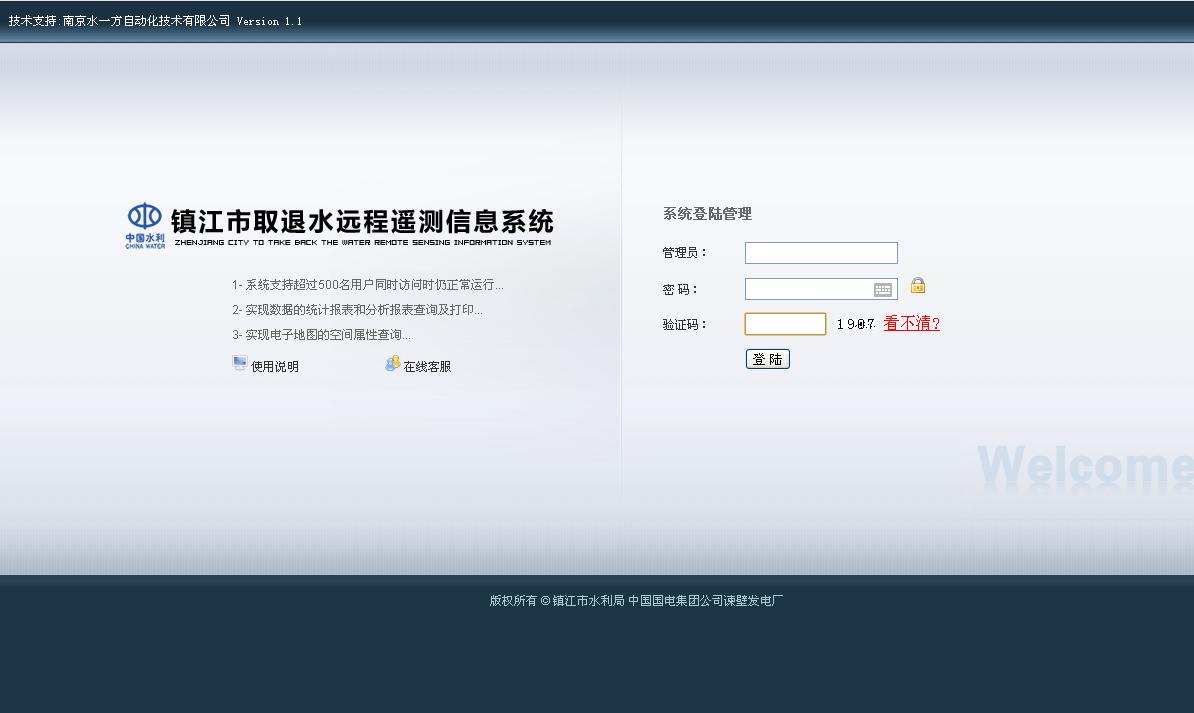Click the 镇江市取退水远程遥测信息系统 title

tap(362, 222)
